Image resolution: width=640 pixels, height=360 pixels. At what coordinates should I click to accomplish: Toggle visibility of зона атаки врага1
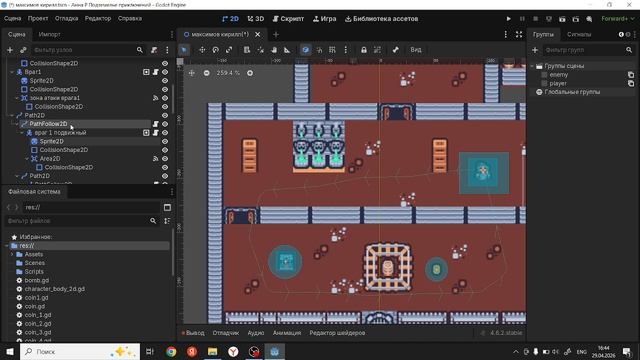(x=165, y=98)
